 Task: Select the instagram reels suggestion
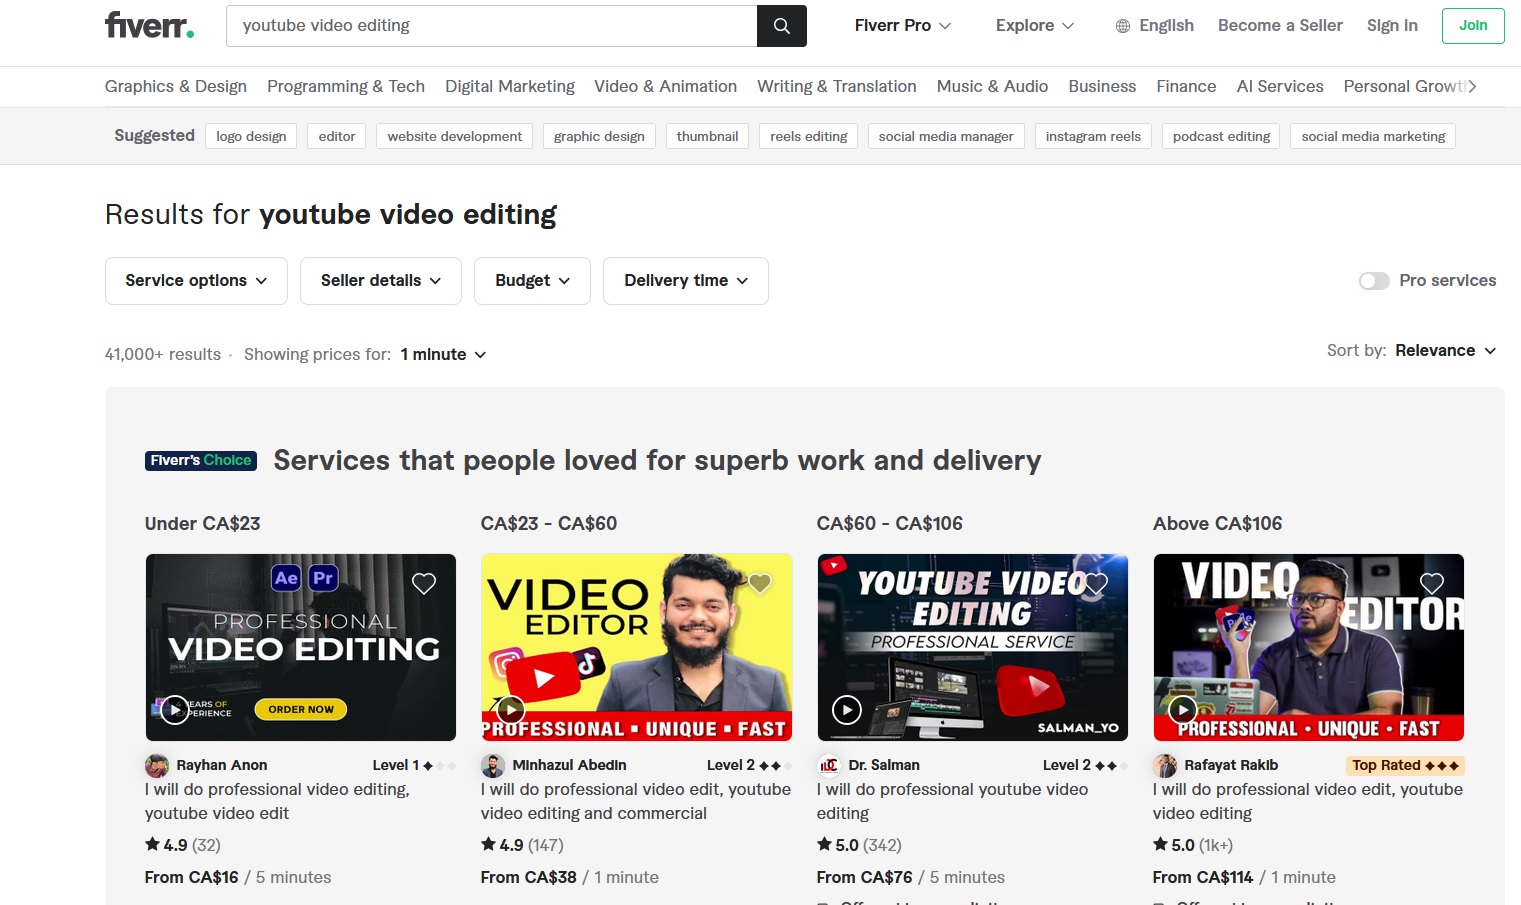(1093, 136)
